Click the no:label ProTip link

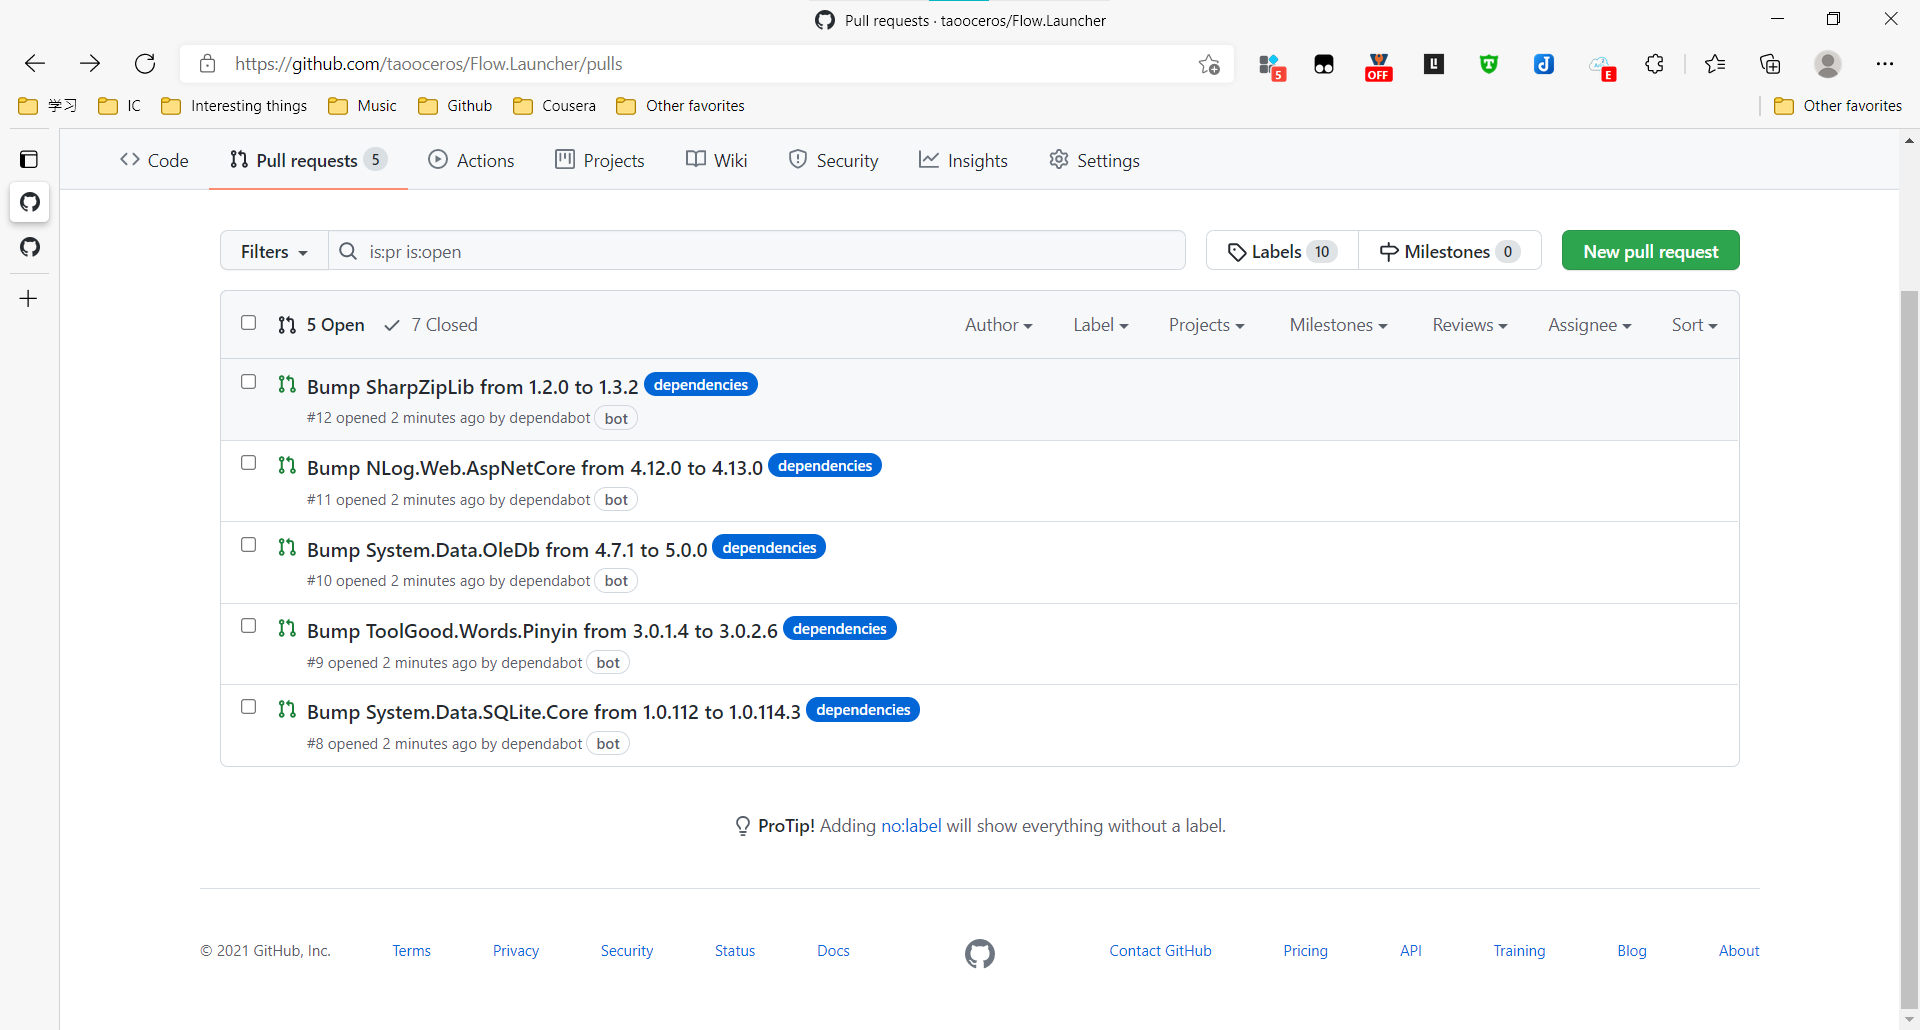[x=911, y=826]
